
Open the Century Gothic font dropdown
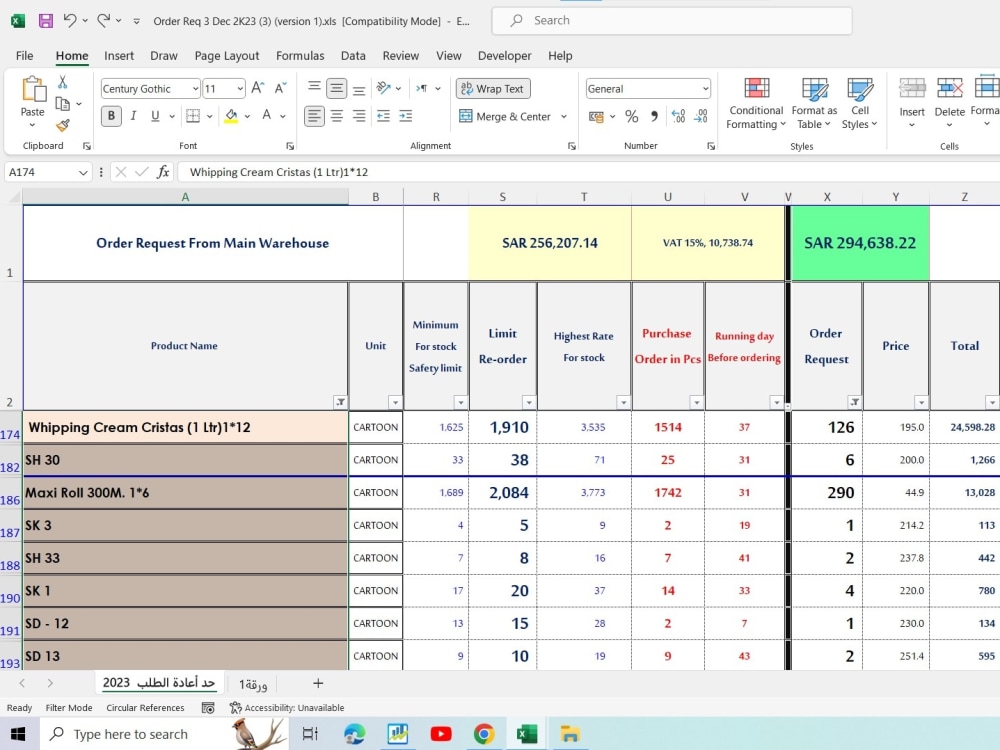point(195,89)
